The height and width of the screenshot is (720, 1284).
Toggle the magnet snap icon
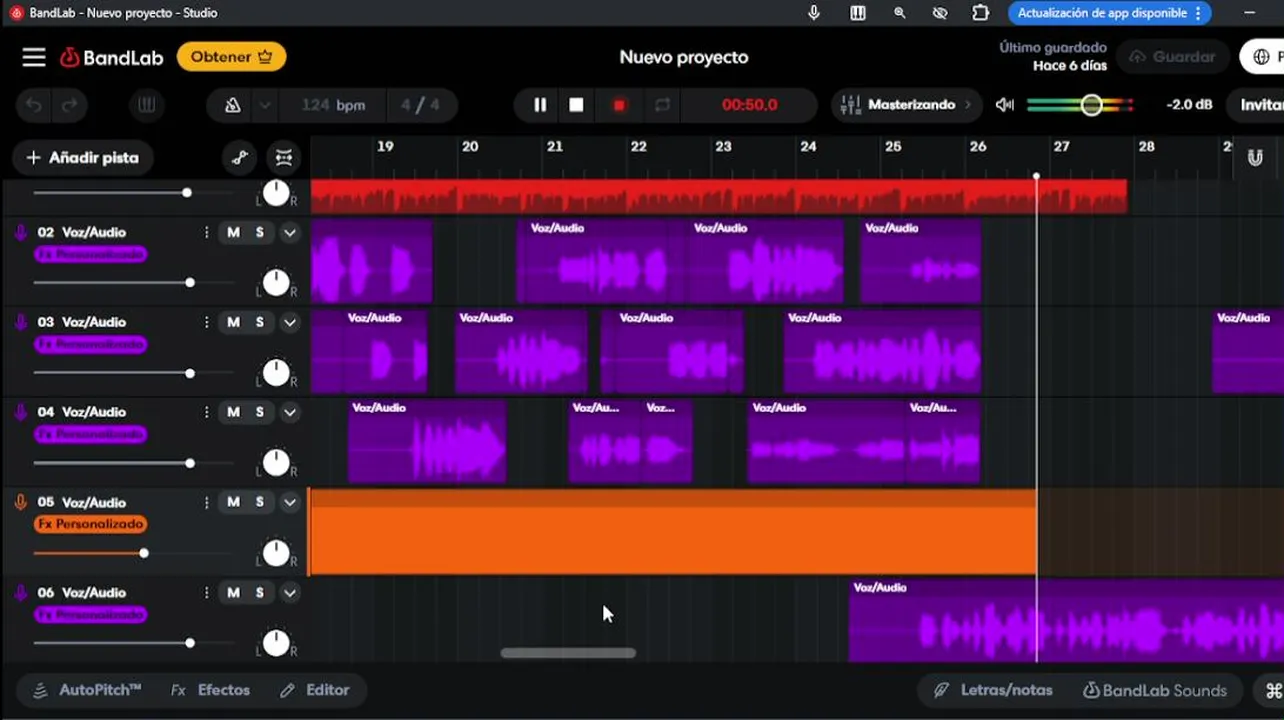(1255, 158)
